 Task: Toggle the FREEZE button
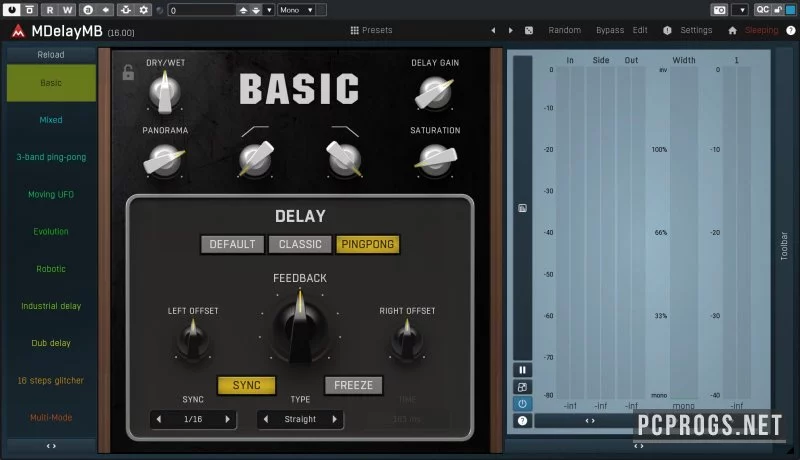point(354,386)
